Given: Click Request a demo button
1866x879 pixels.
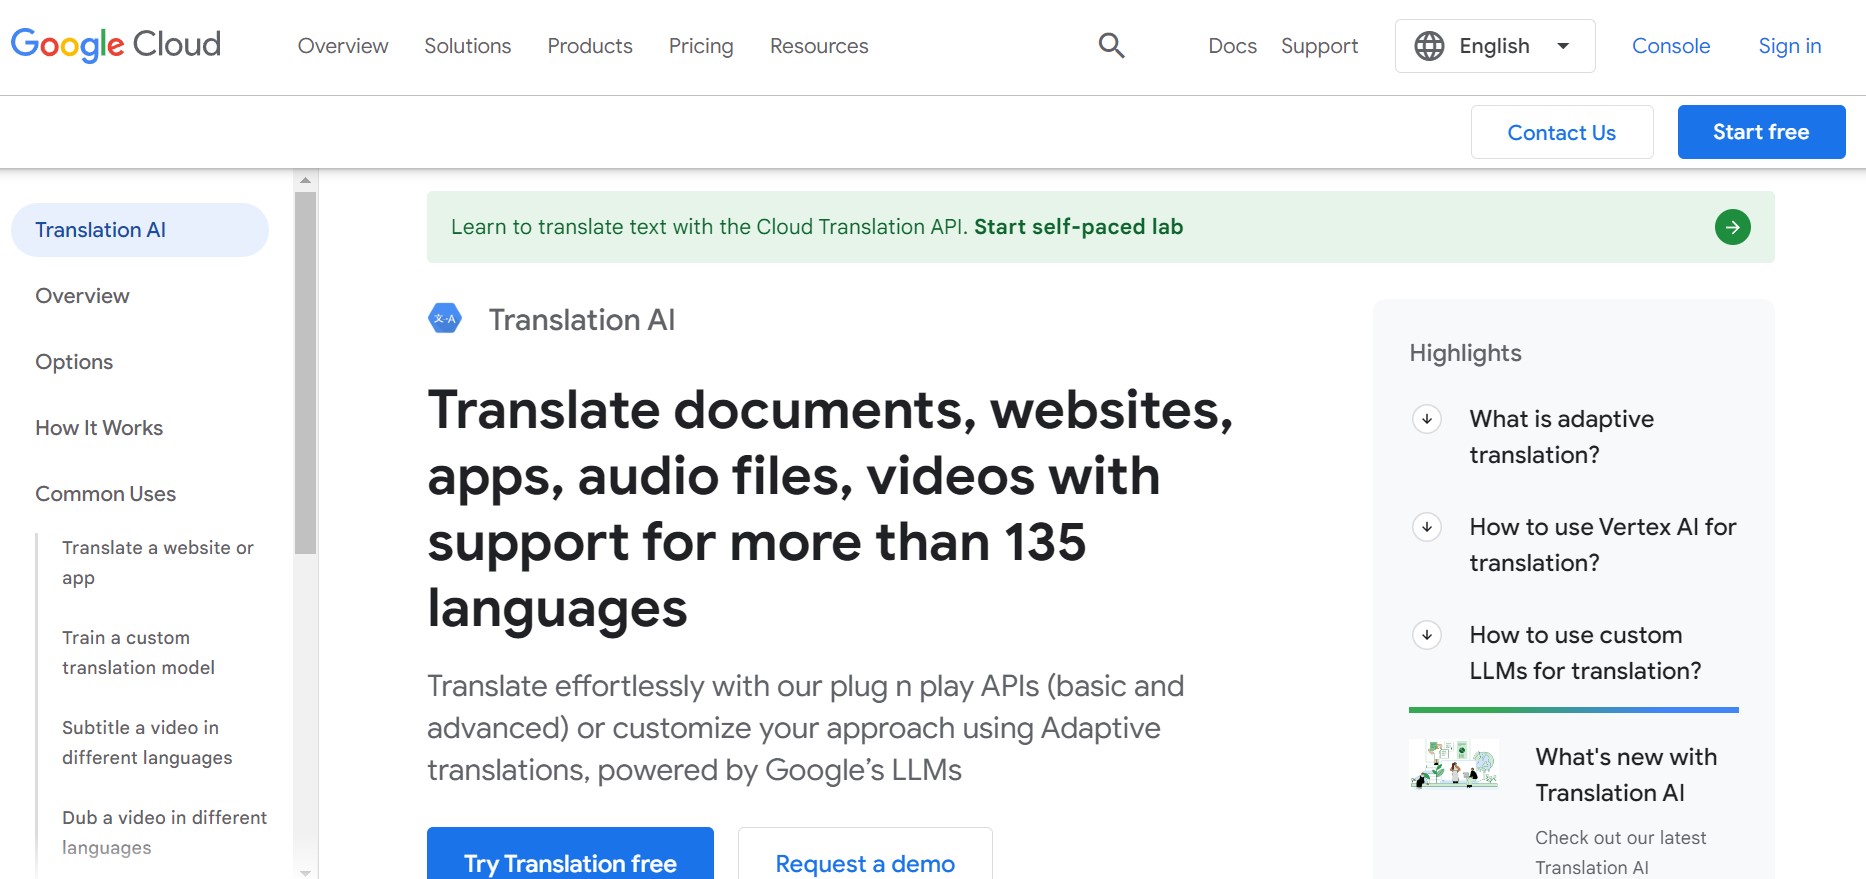Looking at the screenshot, I should coord(865,855).
